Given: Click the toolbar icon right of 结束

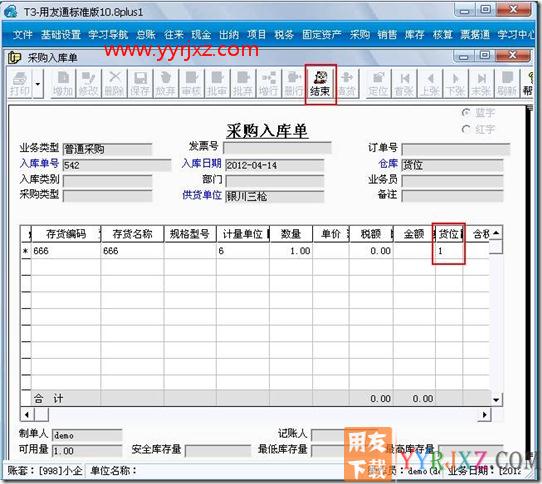Looking at the screenshot, I should pos(347,84).
